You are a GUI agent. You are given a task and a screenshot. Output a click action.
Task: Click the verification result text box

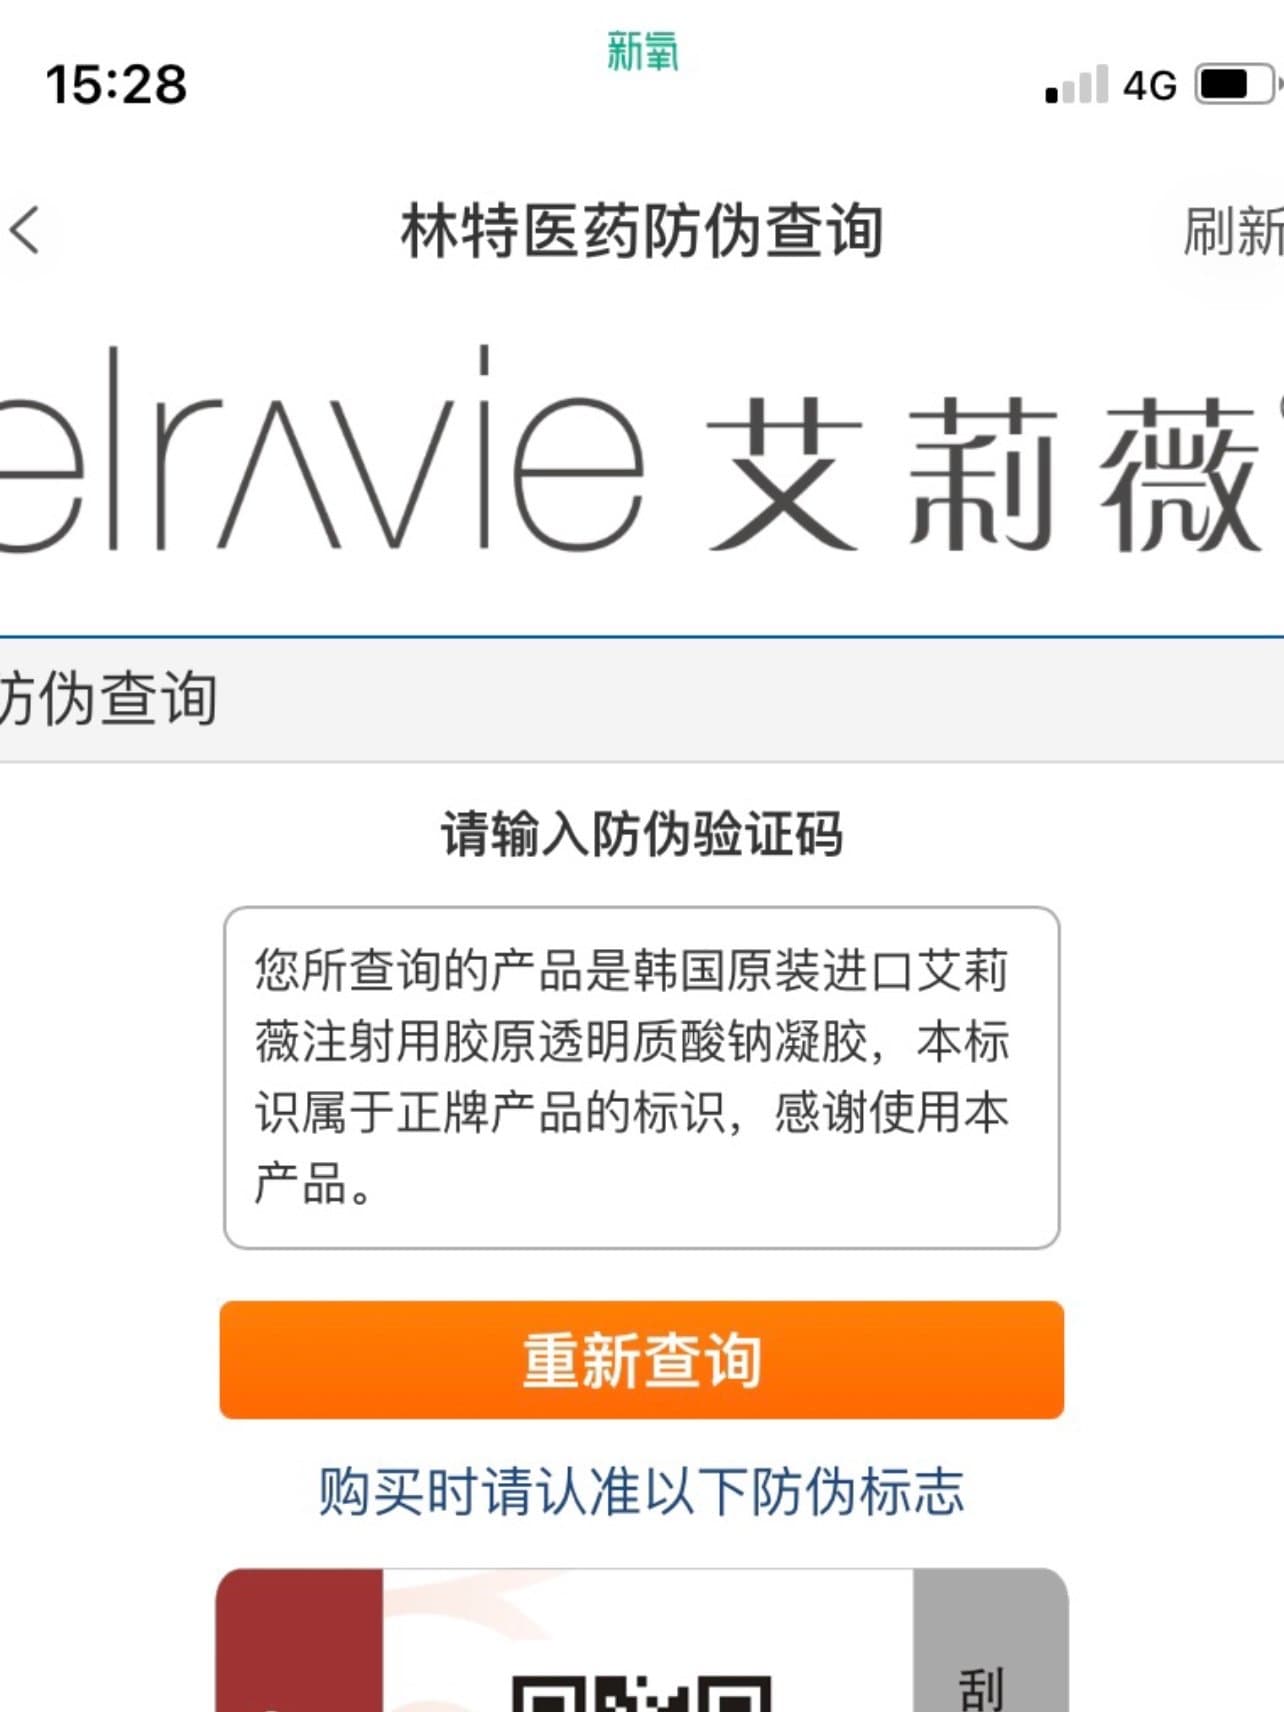click(x=641, y=1077)
